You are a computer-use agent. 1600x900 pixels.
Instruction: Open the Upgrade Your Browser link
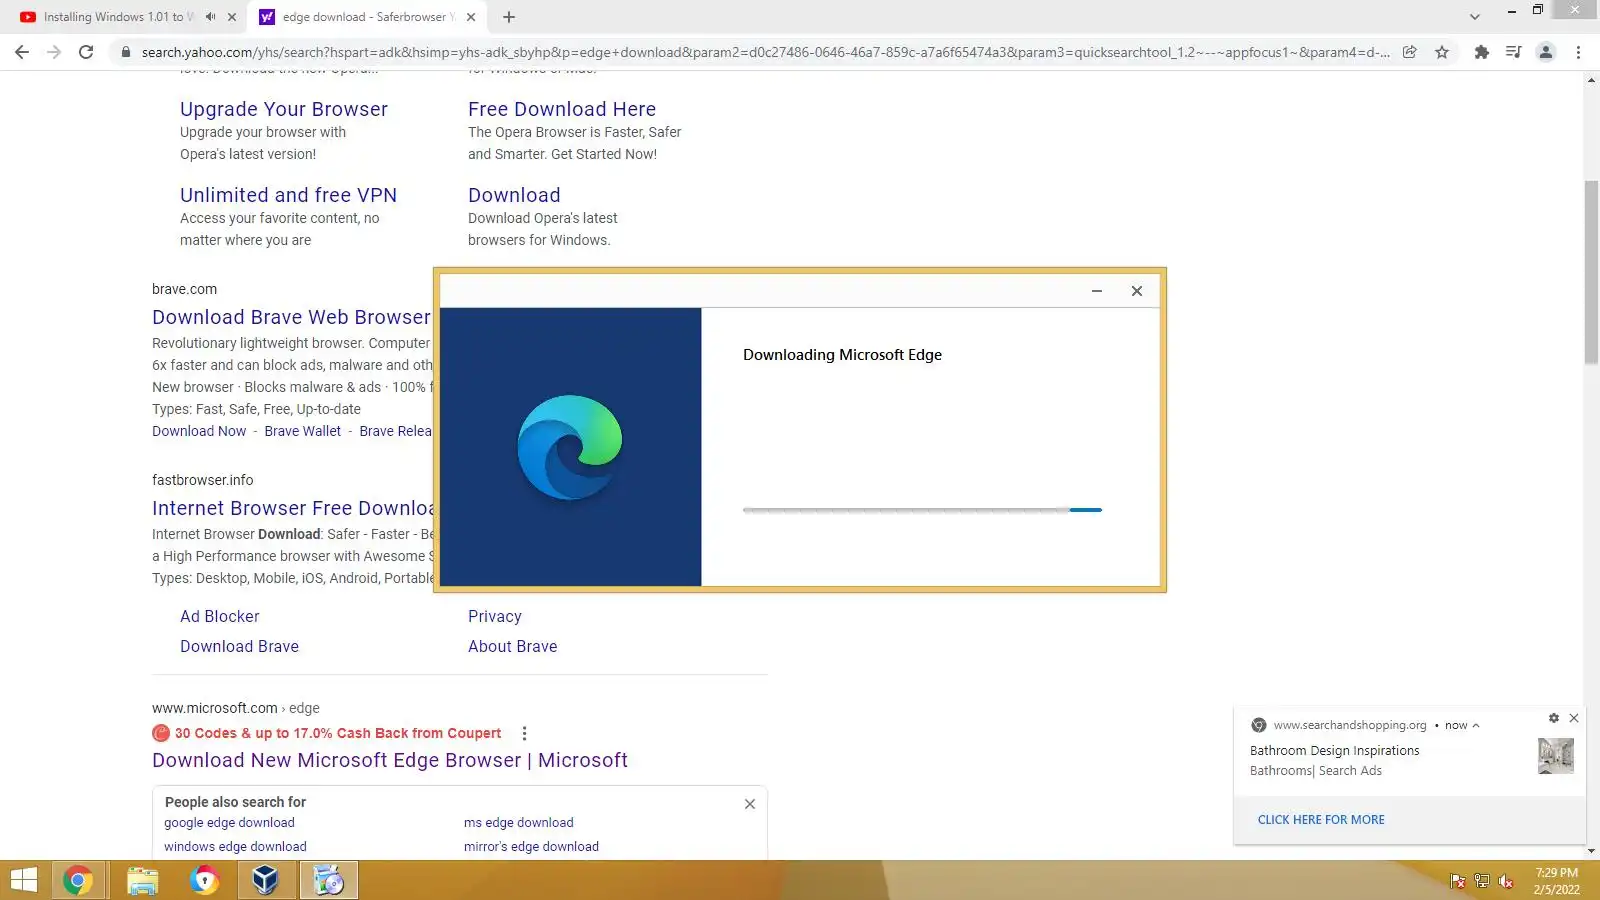tap(284, 109)
